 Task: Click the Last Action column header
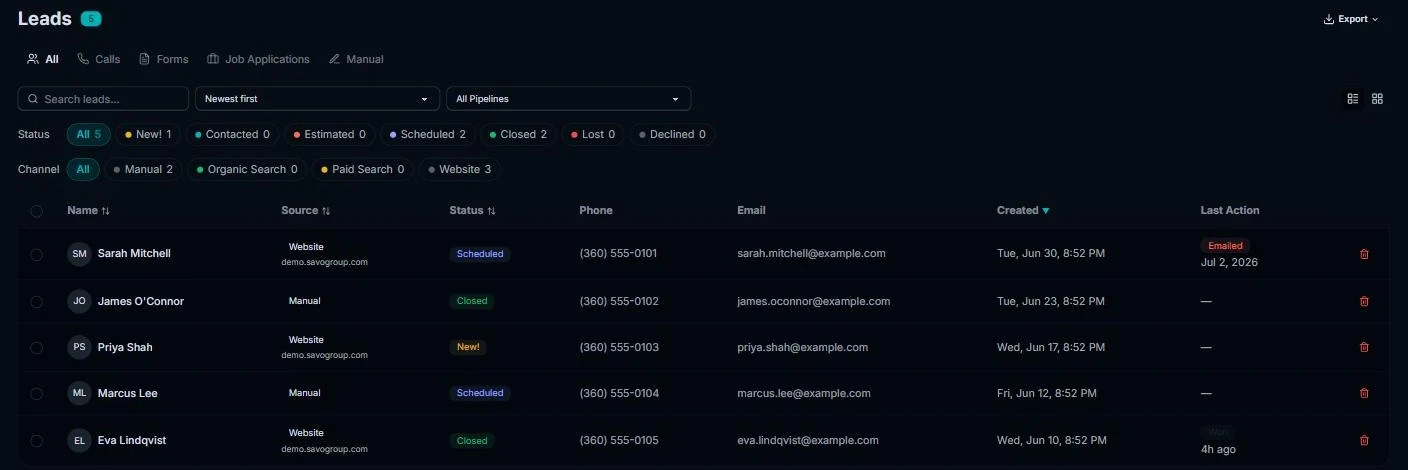point(1230,211)
